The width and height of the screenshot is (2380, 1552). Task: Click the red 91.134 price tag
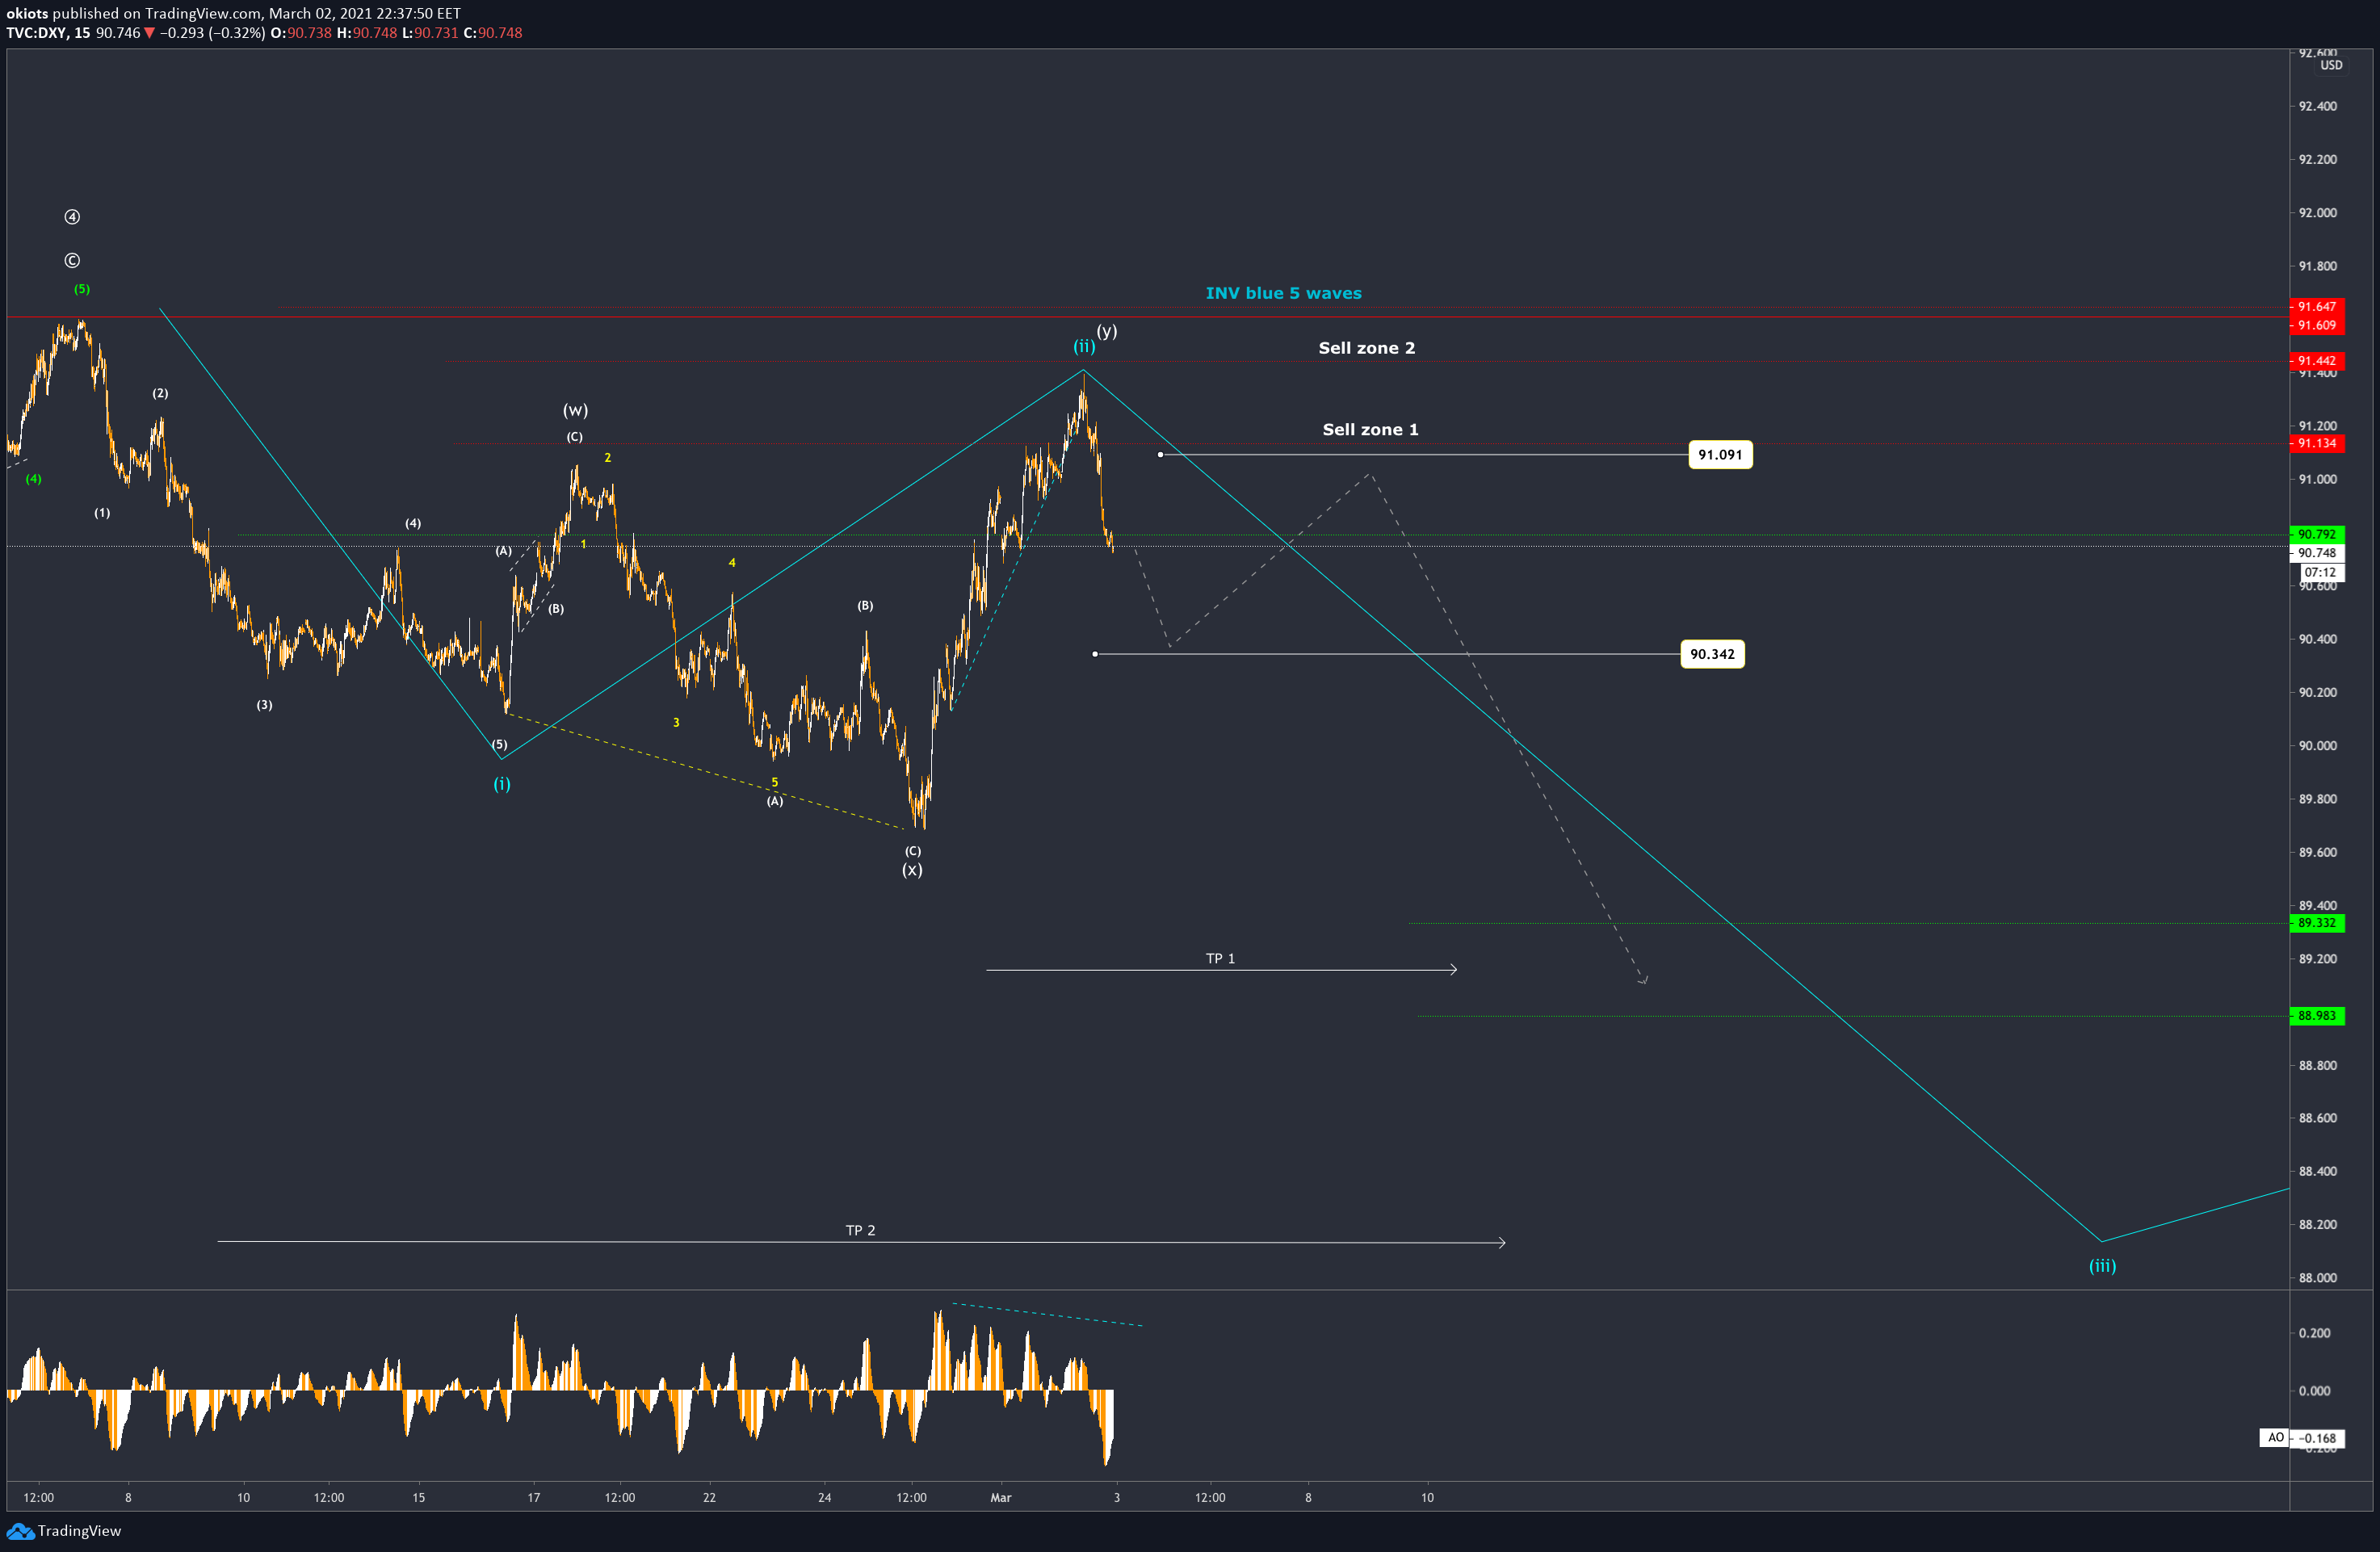pos(2316,443)
